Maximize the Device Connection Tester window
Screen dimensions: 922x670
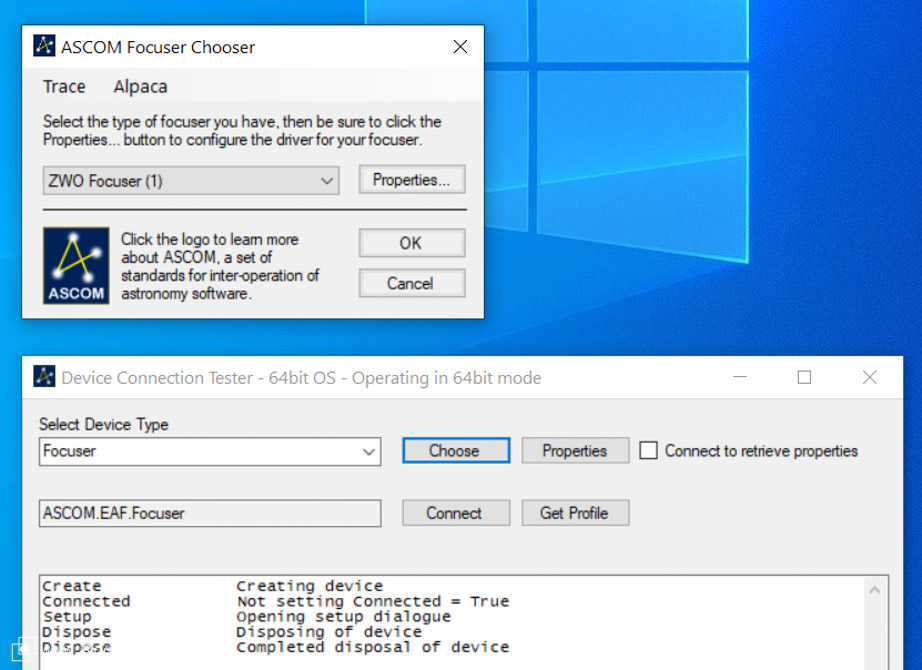pos(804,377)
